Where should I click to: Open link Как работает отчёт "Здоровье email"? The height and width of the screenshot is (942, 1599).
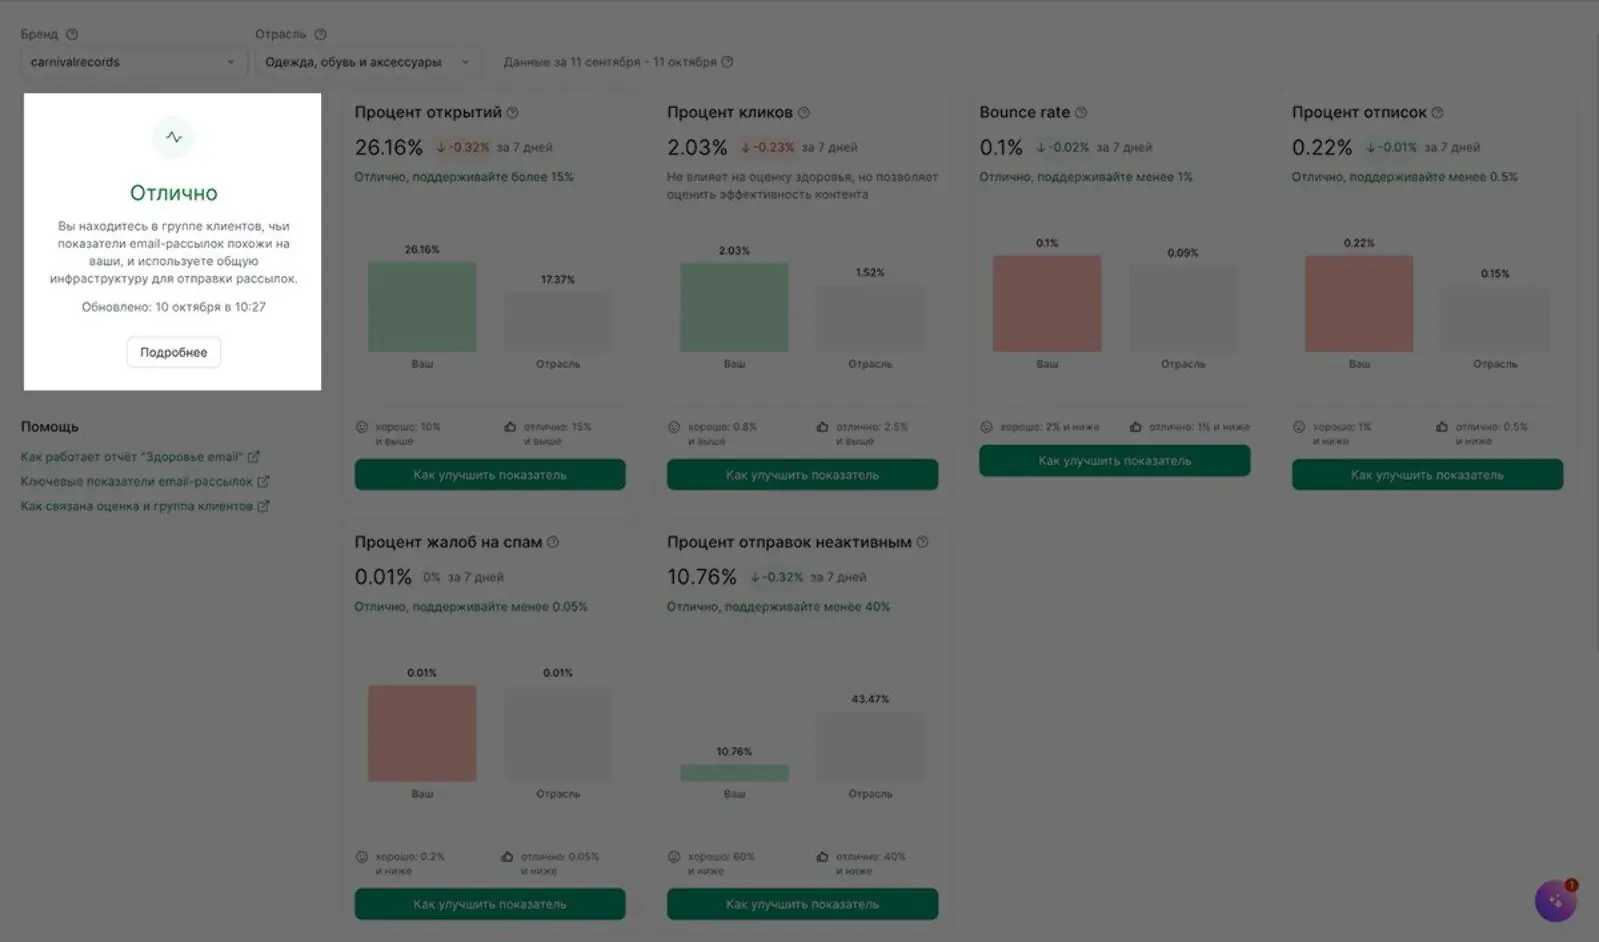tap(132, 457)
